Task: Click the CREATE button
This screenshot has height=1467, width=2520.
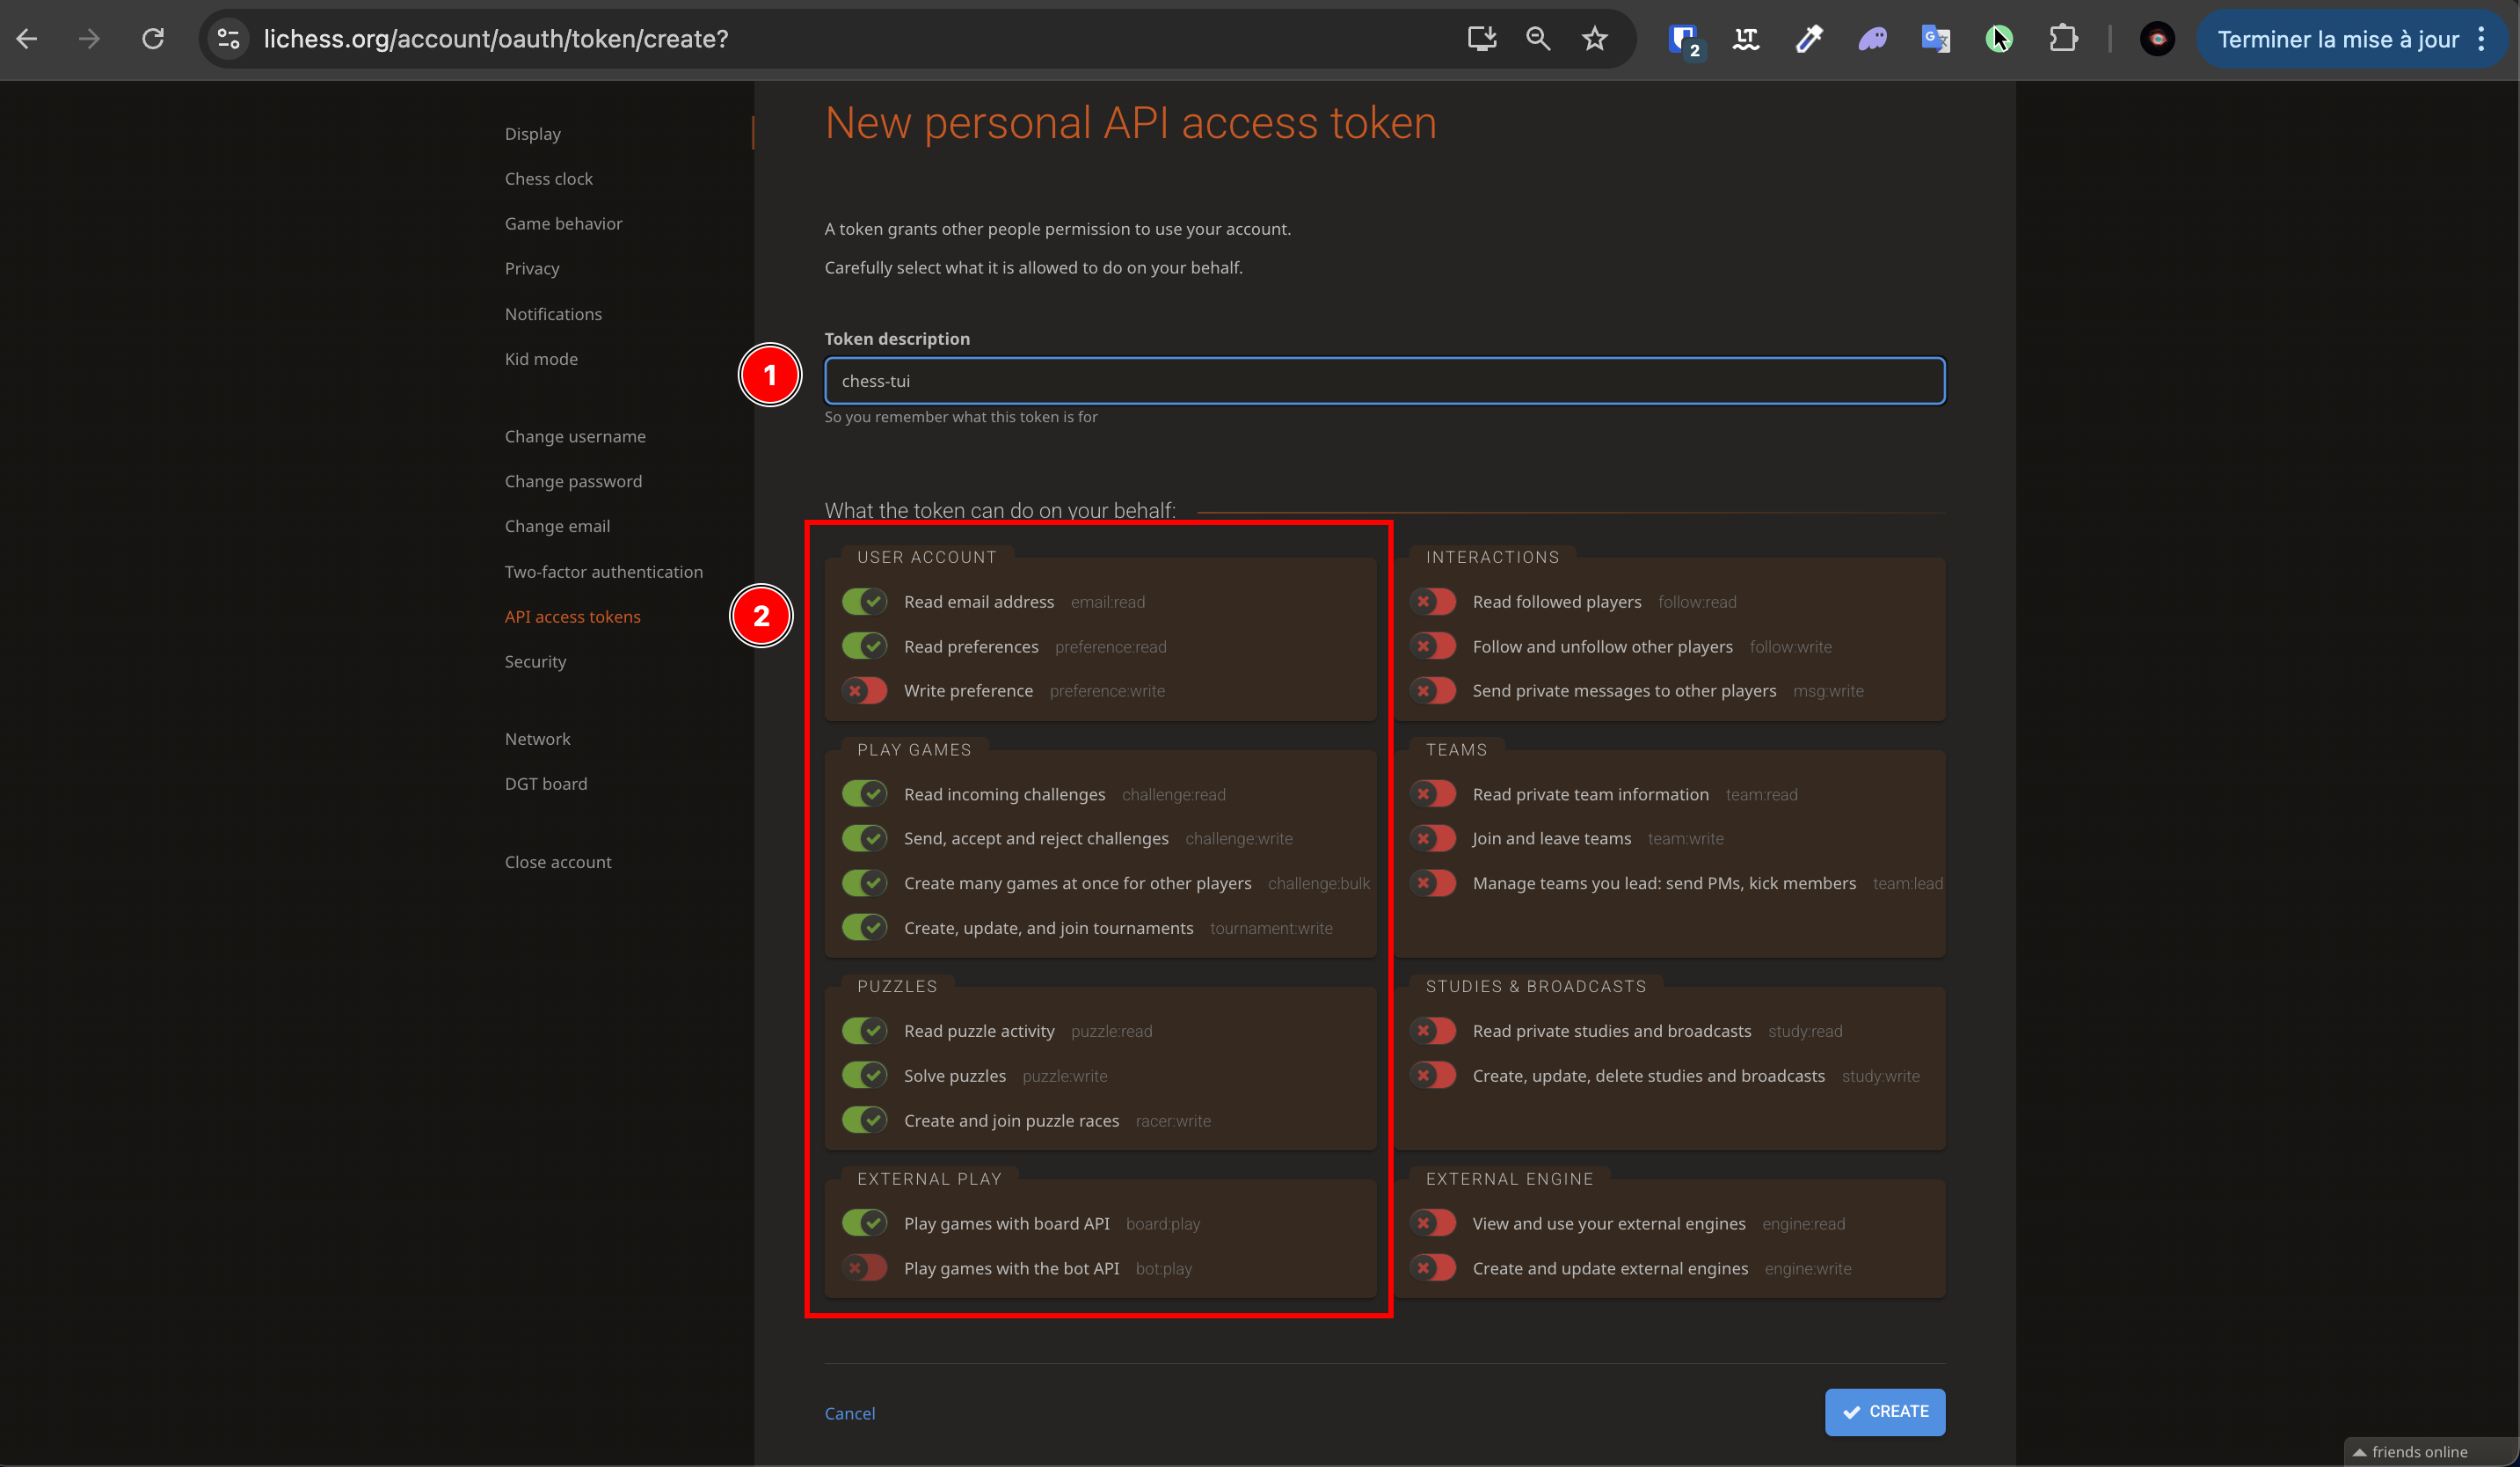Action: 1884,1411
